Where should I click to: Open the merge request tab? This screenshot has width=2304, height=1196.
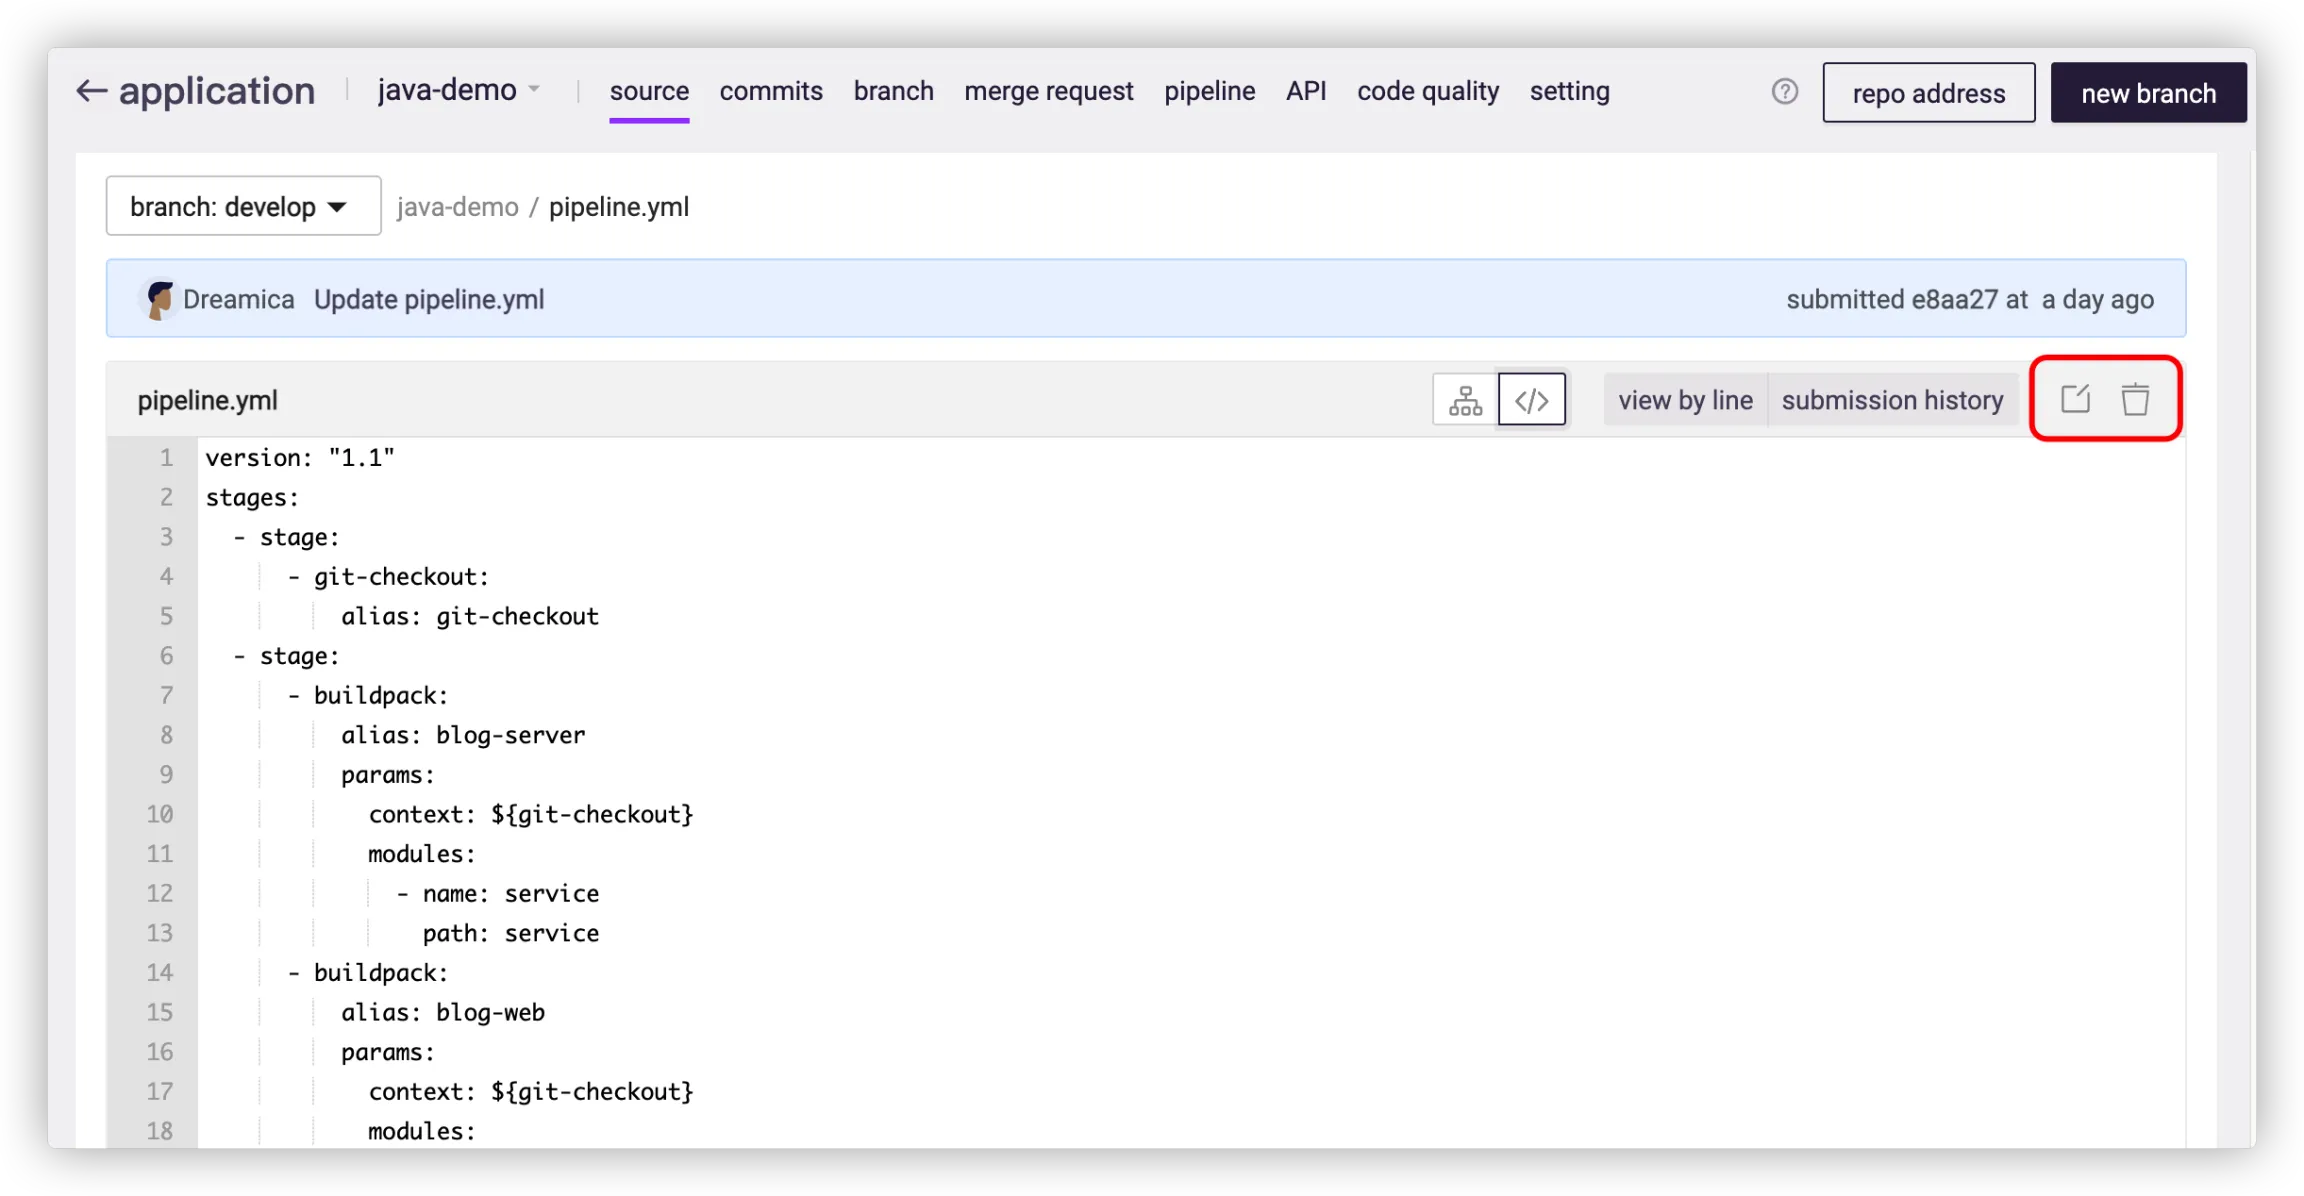pos(1048,91)
